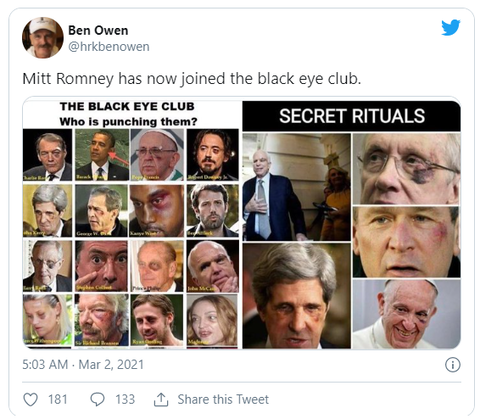Click the Ben Owen display name
The width and height of the screenshot is (480, 419).
(x=98, y=30)
